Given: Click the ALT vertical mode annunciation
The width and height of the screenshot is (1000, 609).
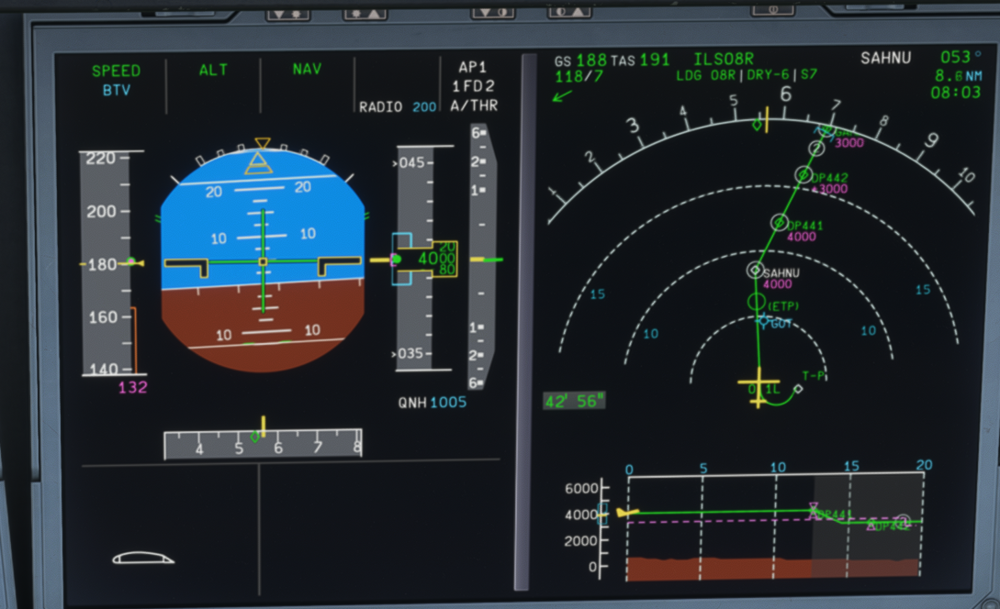Looking at the screenshot, I should click(213, 70).
